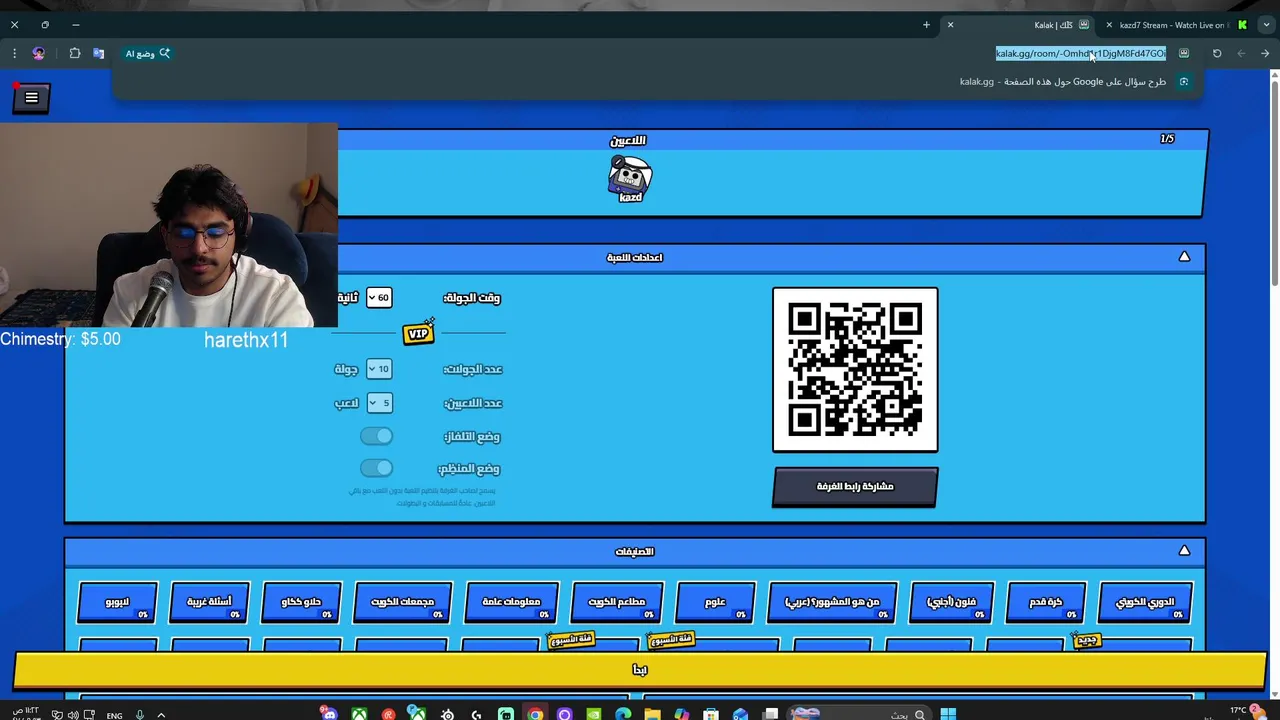The image size is (1280, 720).
Task: Open Microsoft Store from the taskbar
Action: [x=710, y=714]
